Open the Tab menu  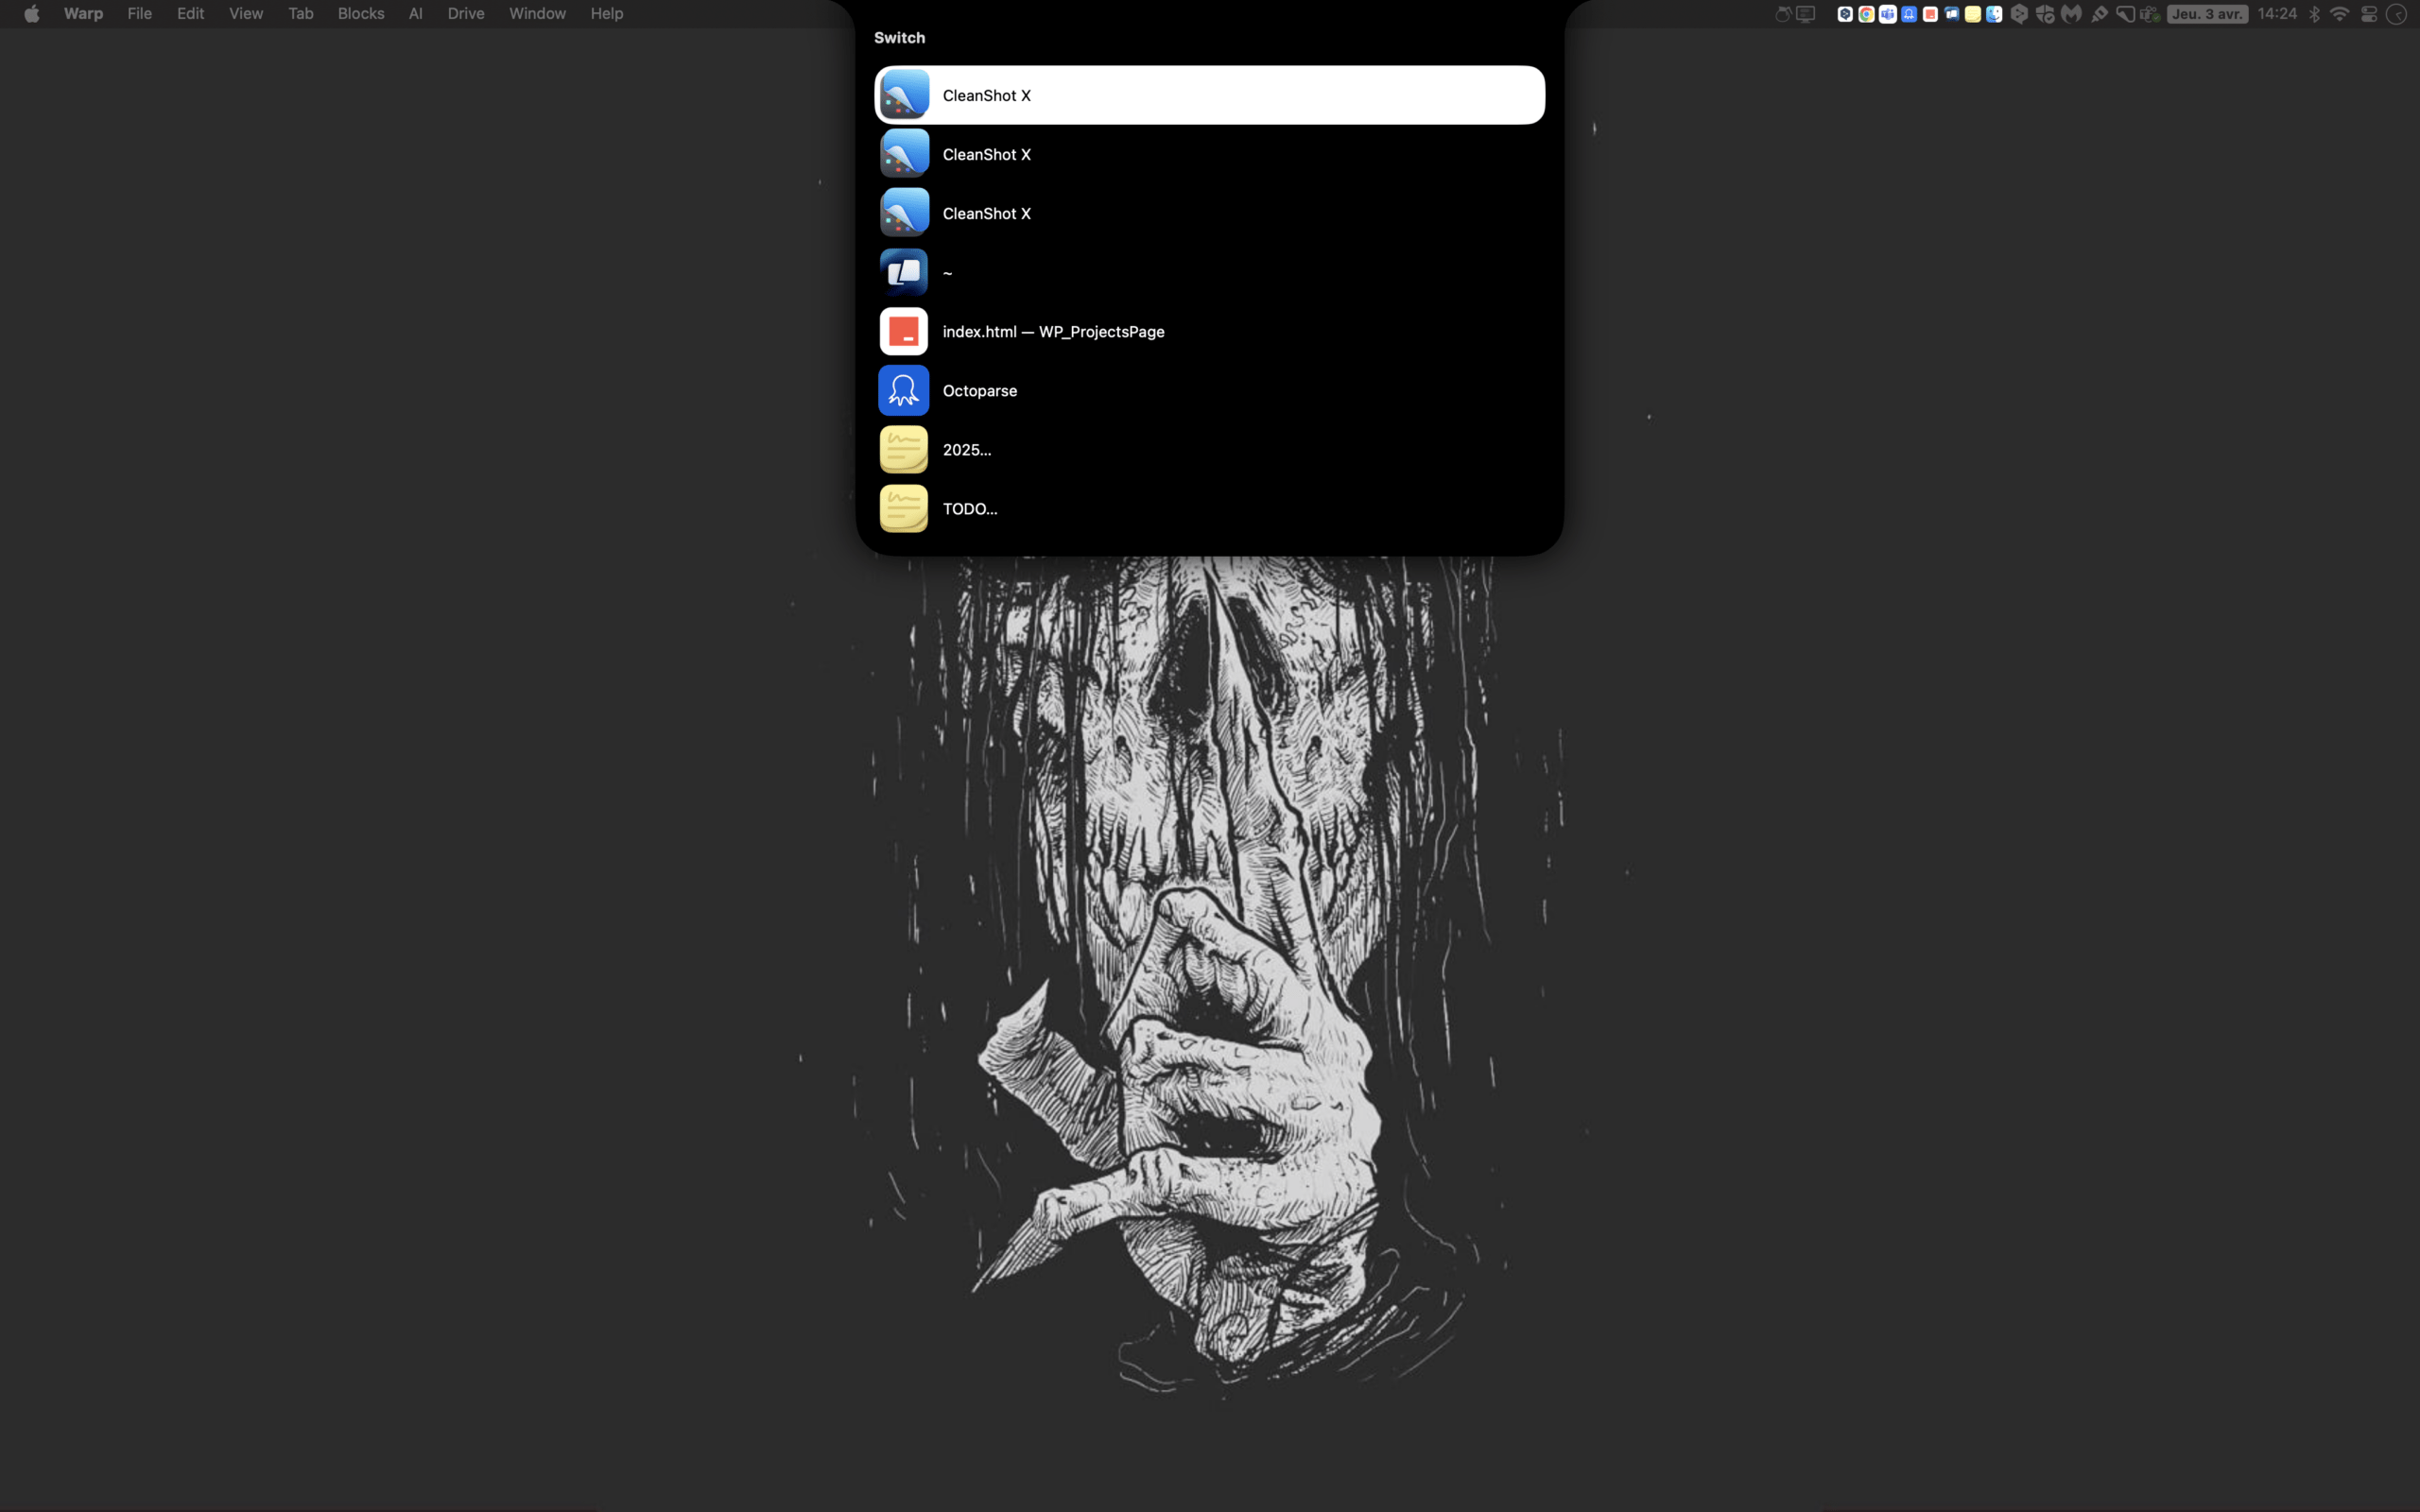point(300,14)
